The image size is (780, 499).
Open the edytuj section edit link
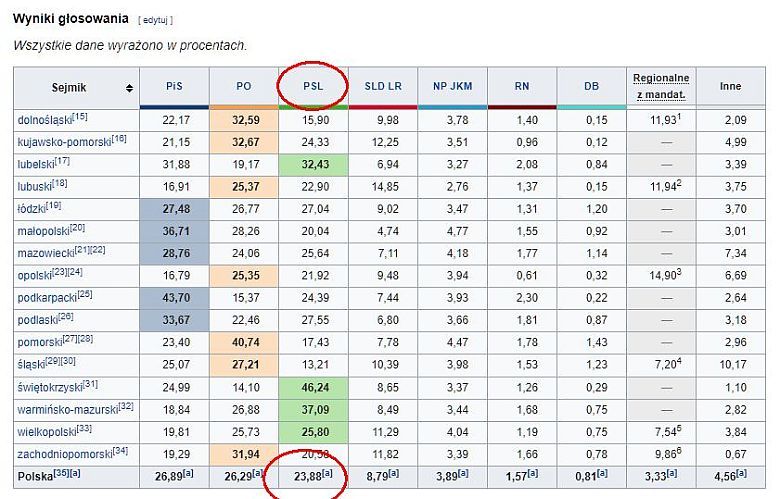[x=156, y=20]
